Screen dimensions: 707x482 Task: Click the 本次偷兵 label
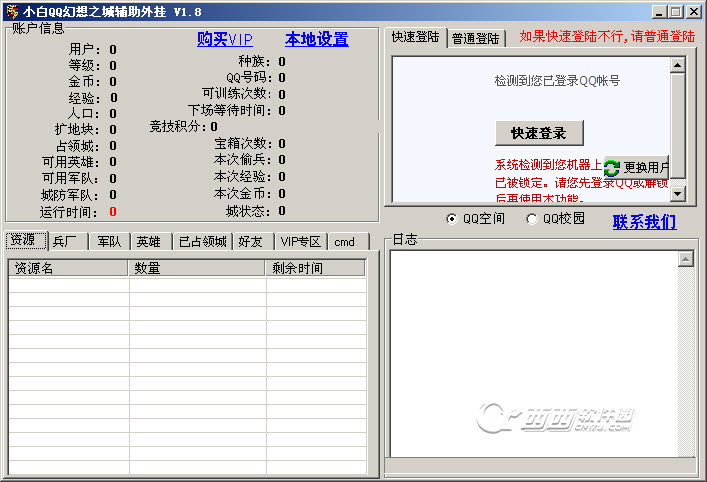243,160
